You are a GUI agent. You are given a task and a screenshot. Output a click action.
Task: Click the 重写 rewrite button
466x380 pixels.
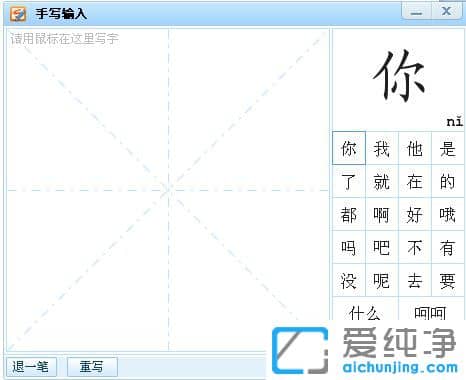[x=92, y=367]
